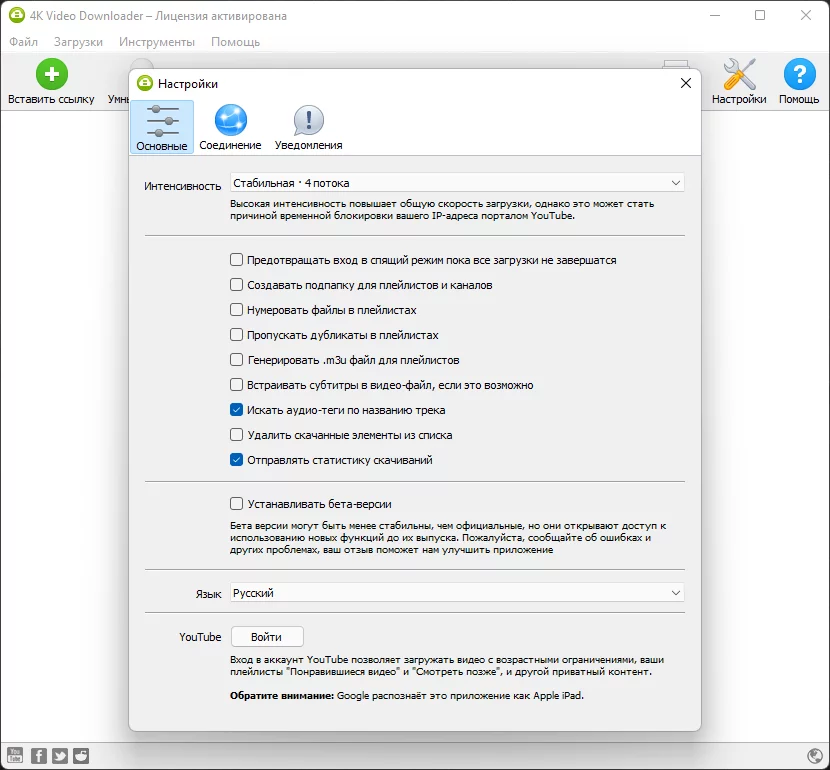Enable Генерировать .m3u файл для плейлистов
Image resolution: width=830 pixels, height=770 pixels.
click(237, 360)
